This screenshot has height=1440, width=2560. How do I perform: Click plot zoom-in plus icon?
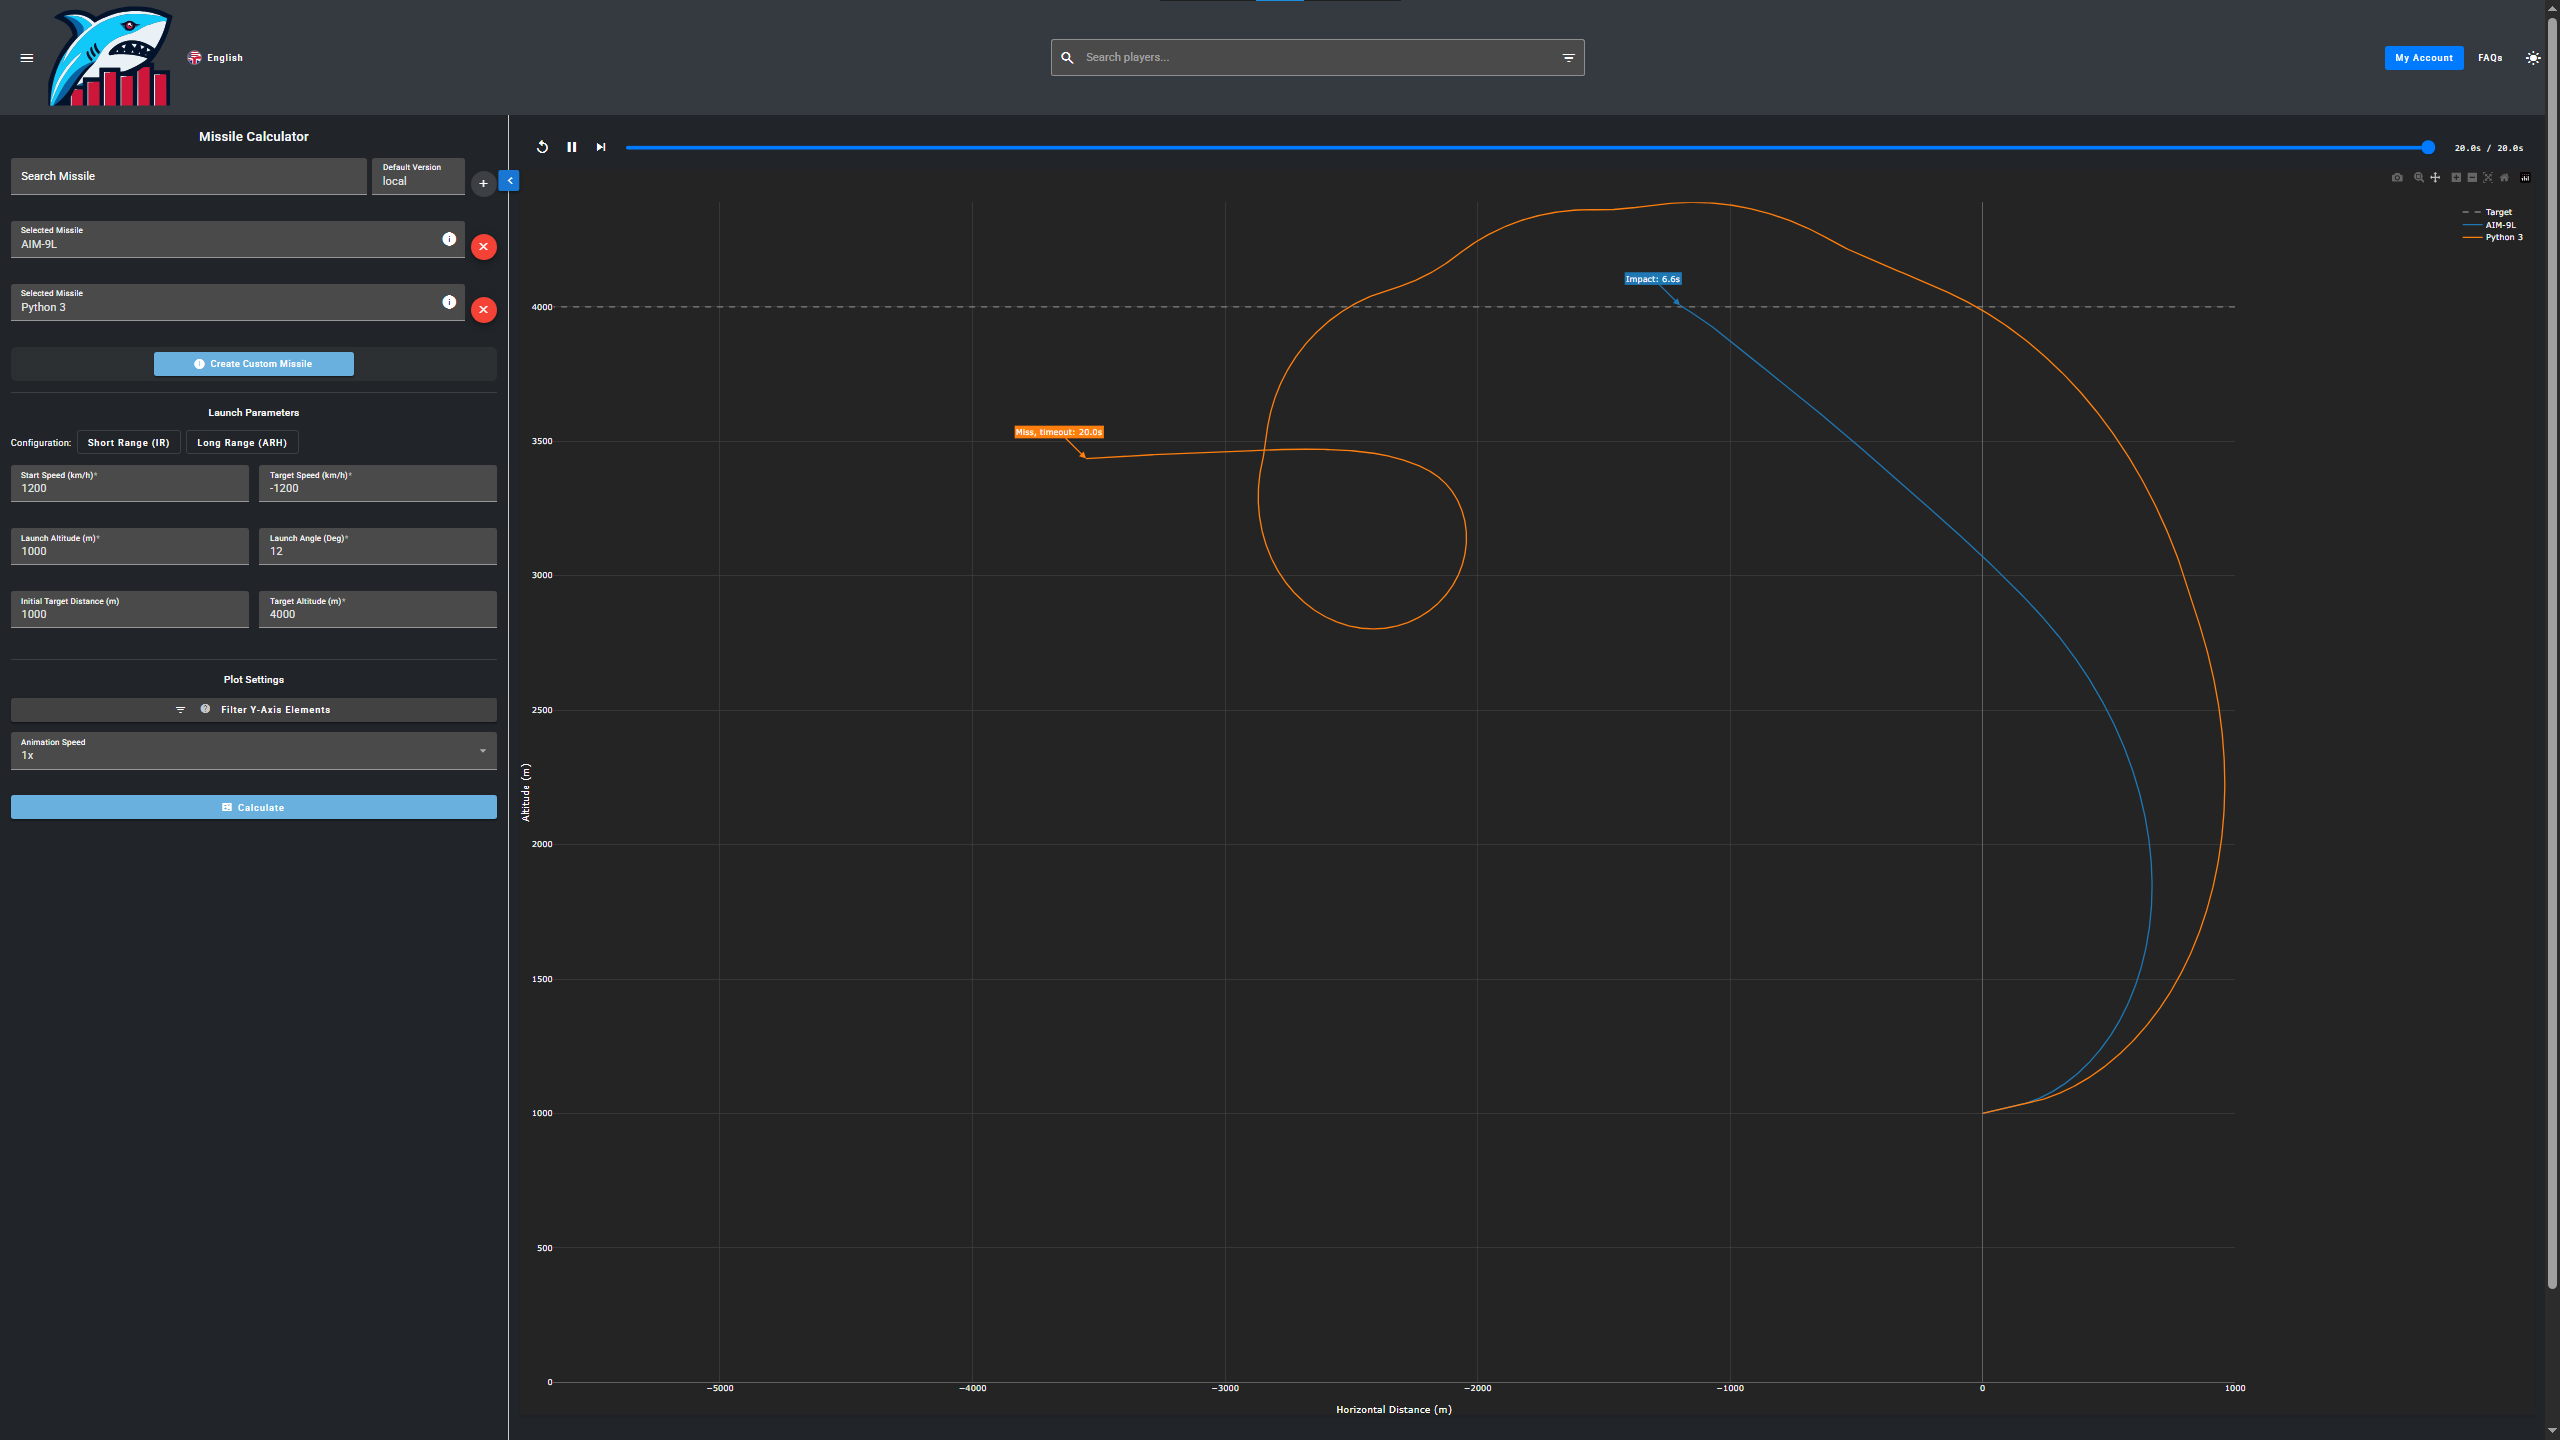(x=2456, y=177)
